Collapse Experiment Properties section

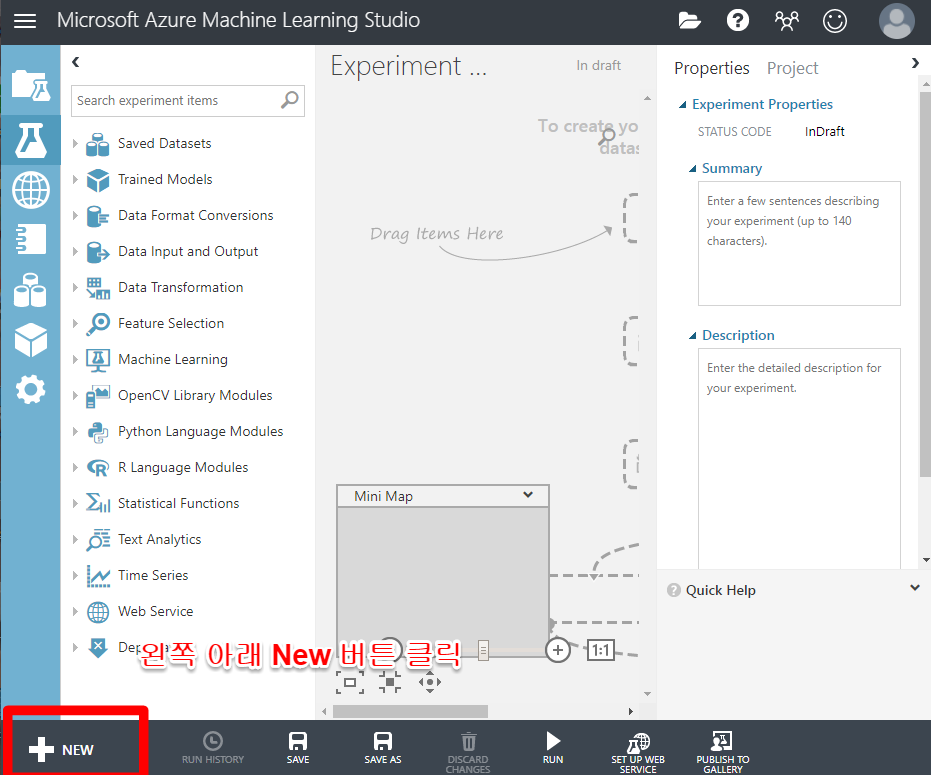(683, 105)
